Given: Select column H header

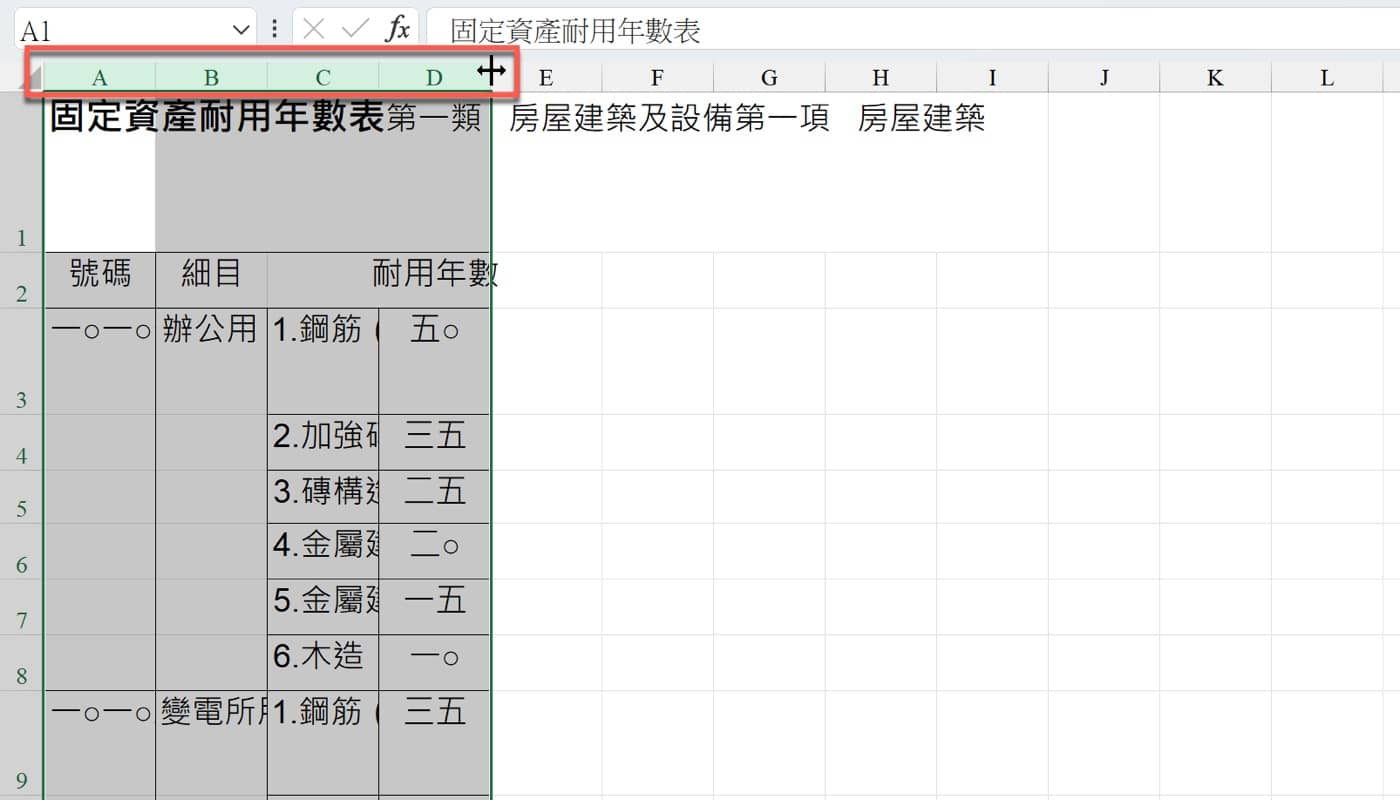Looking at the screenshot, I should [x=880, y=78].
